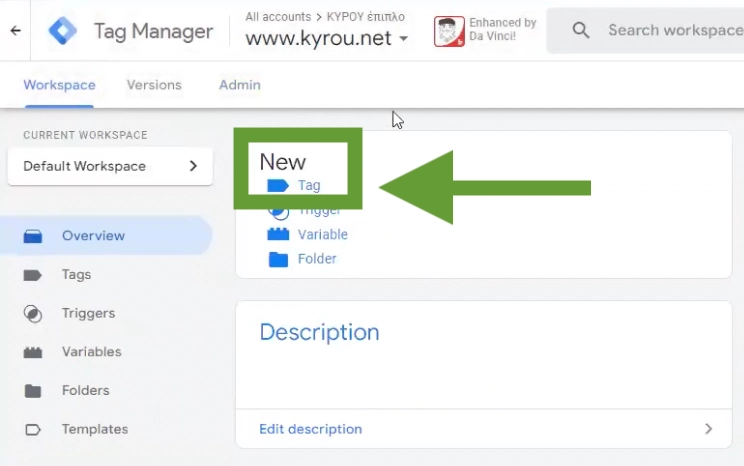
Task: Expand the Default Workspace selector
Action: coord(110,166)
